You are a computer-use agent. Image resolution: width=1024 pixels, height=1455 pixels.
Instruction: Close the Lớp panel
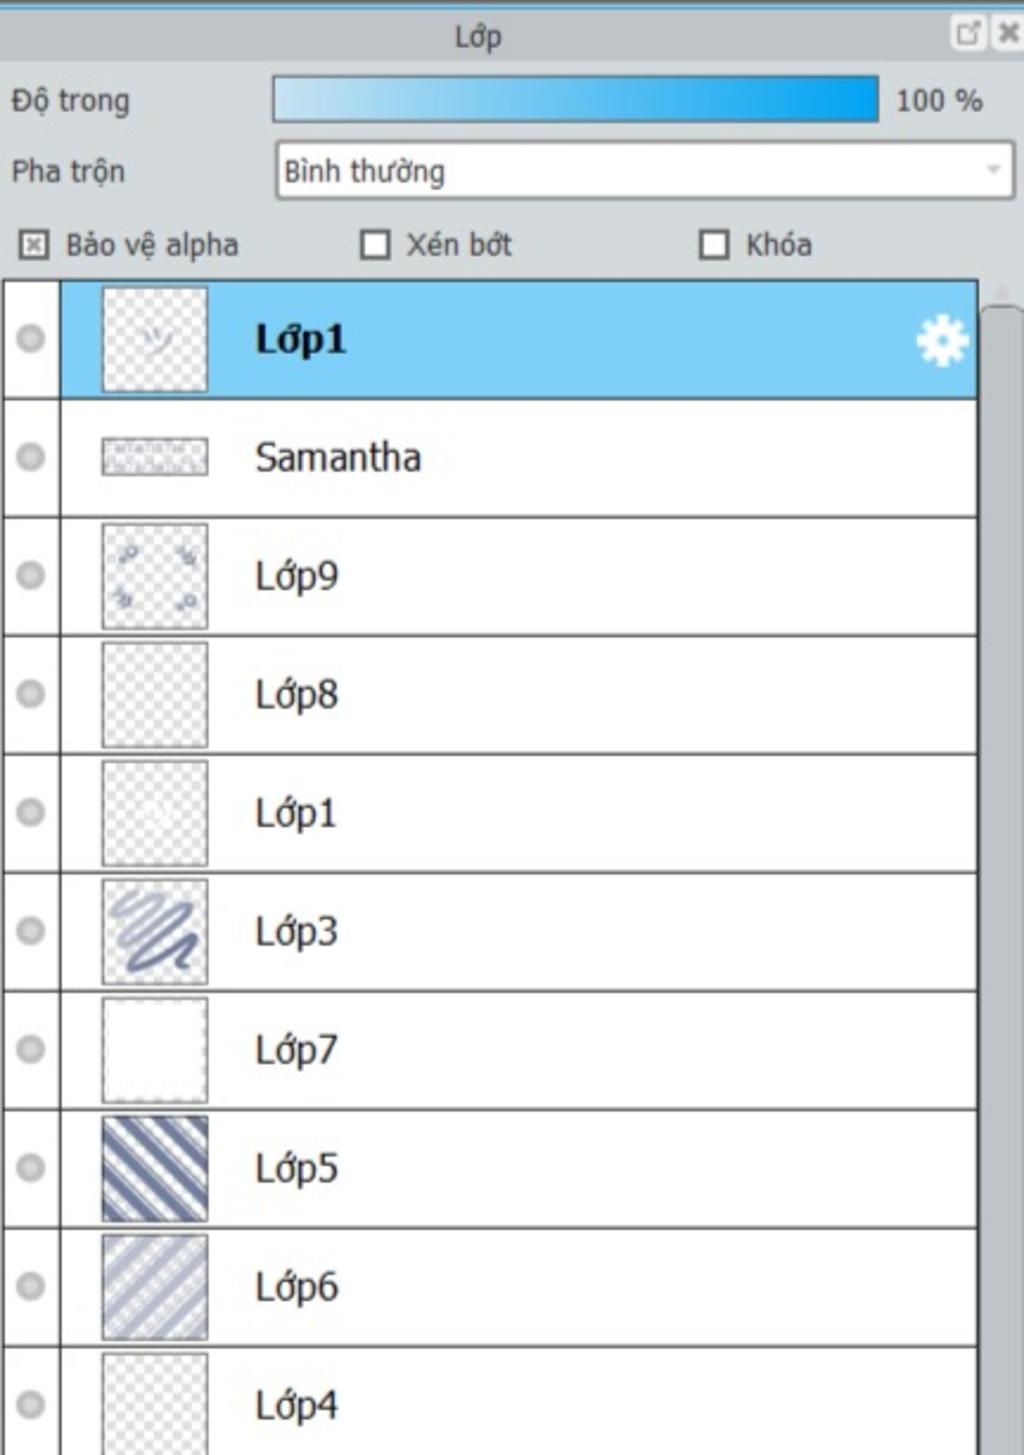pos(1007,33)
